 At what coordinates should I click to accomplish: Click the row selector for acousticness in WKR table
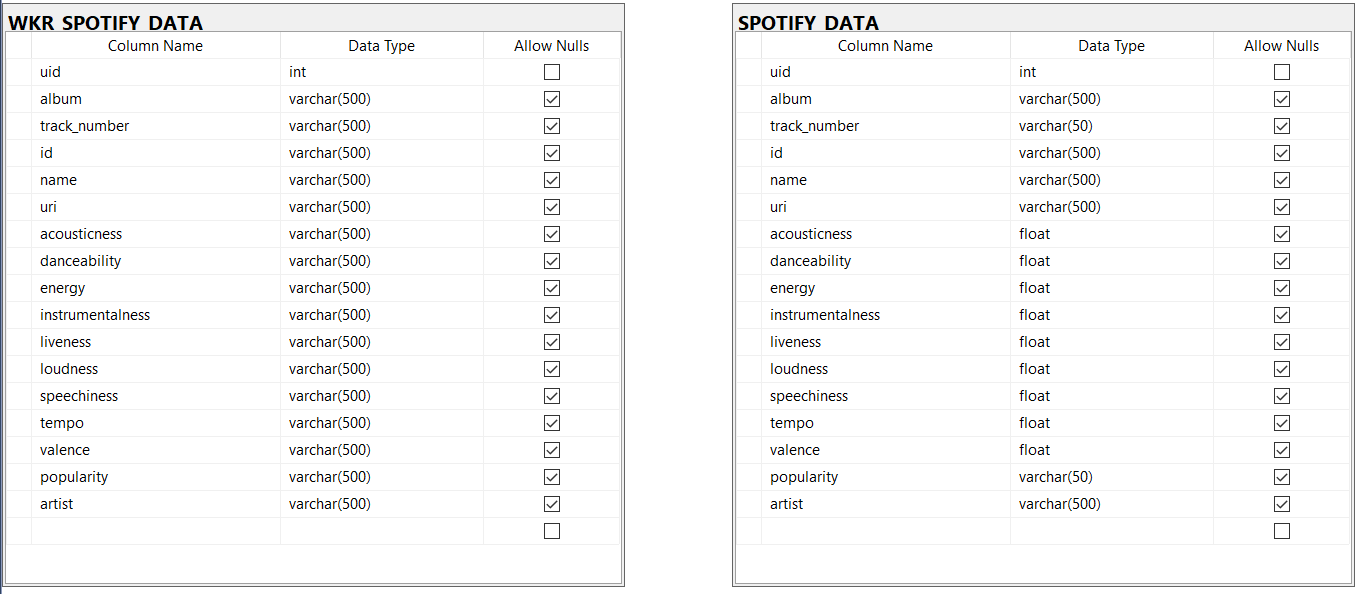coord(17,233)
